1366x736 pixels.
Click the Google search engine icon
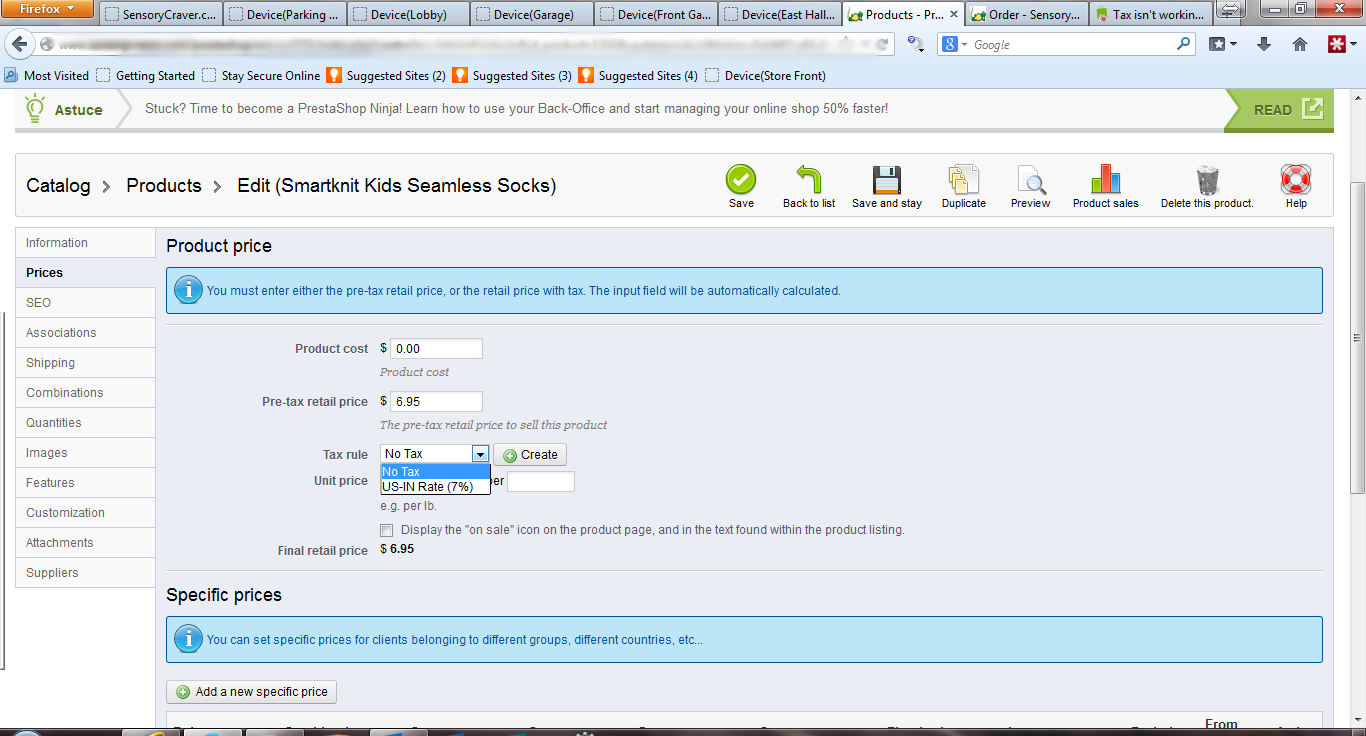coord(950,44)
